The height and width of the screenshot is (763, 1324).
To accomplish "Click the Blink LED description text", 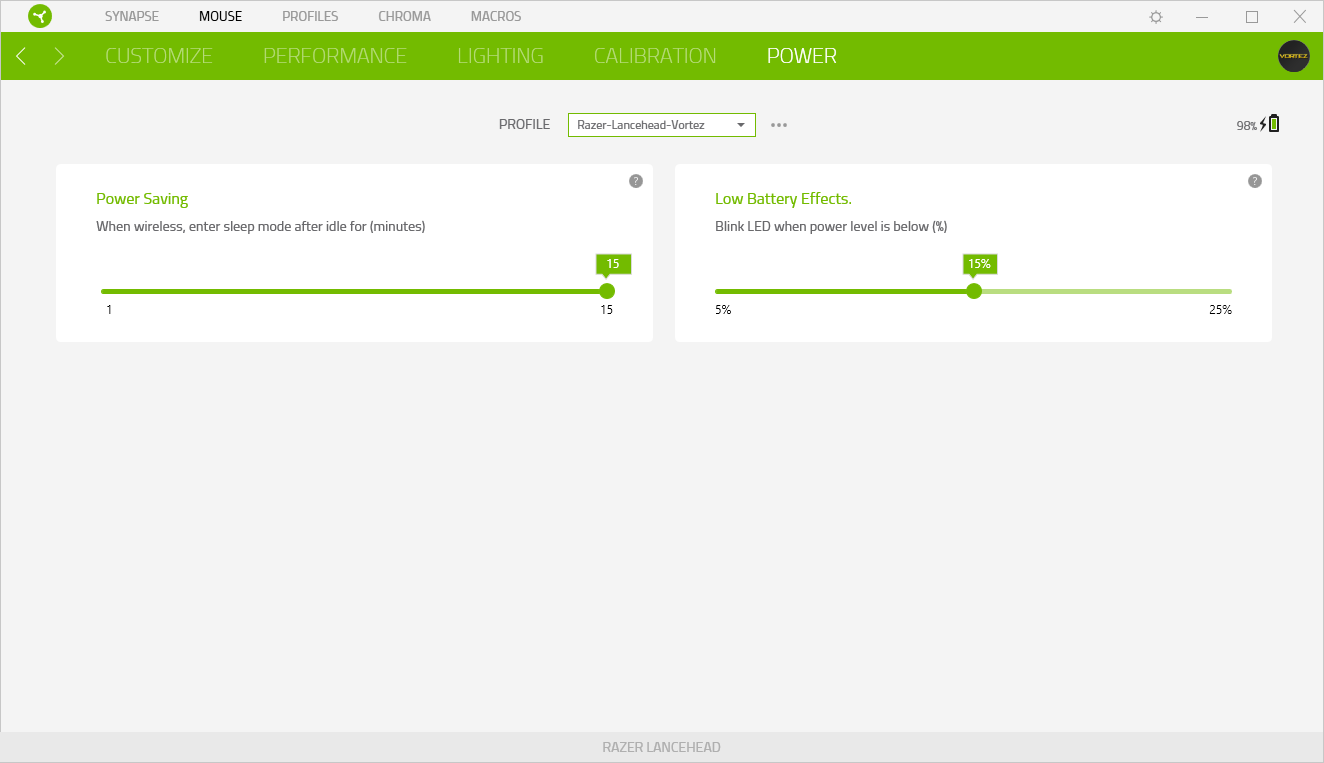I will click(831, 227).
